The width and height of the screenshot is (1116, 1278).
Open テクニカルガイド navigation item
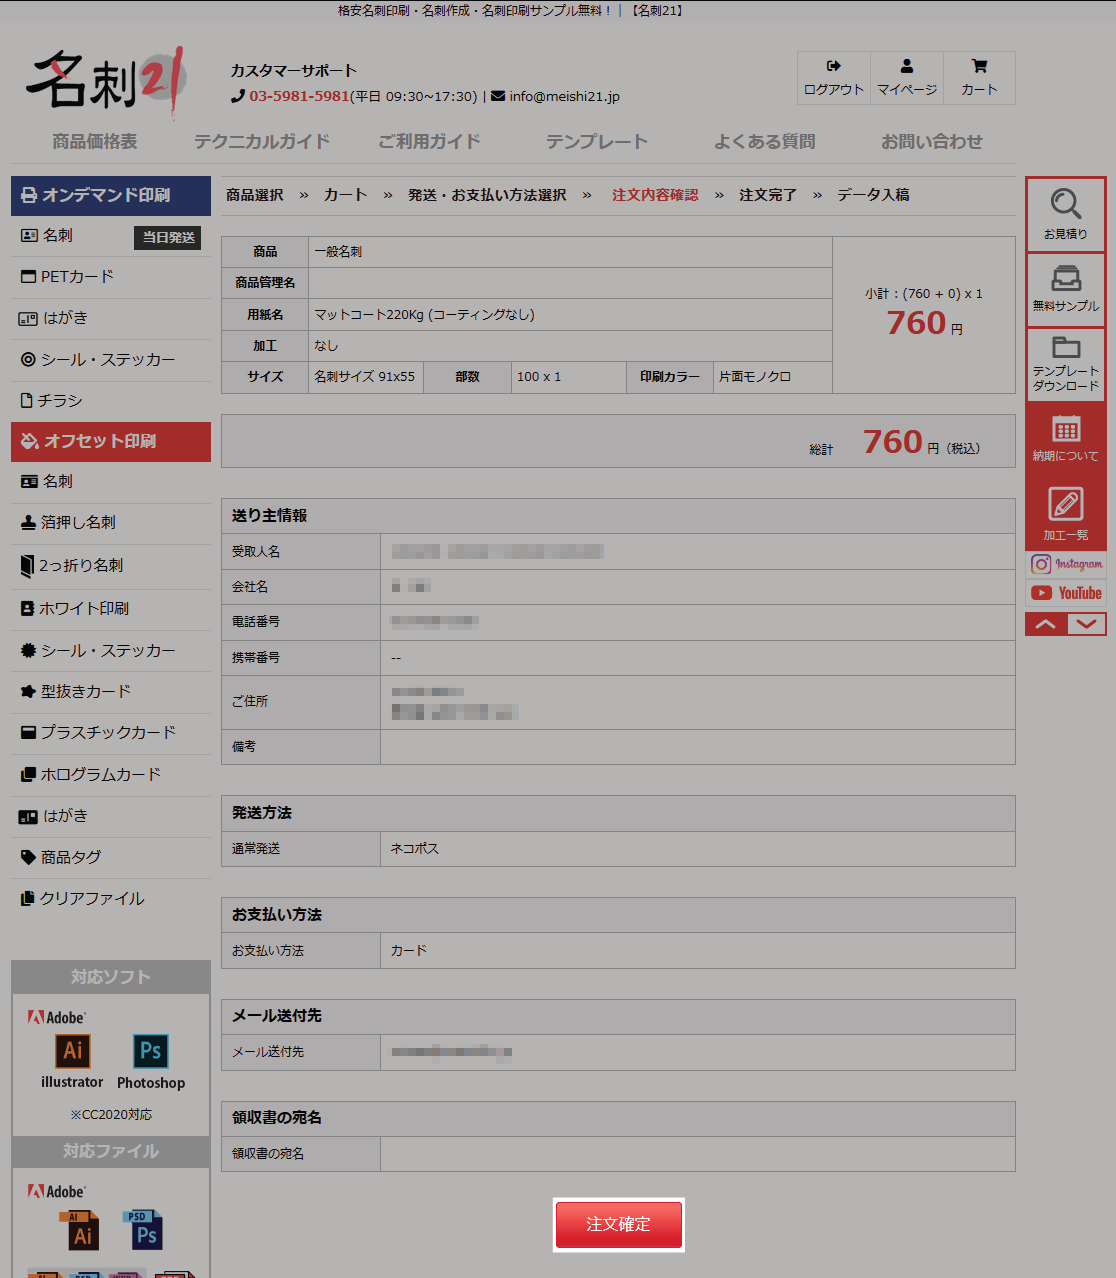[x=262, y=142]
